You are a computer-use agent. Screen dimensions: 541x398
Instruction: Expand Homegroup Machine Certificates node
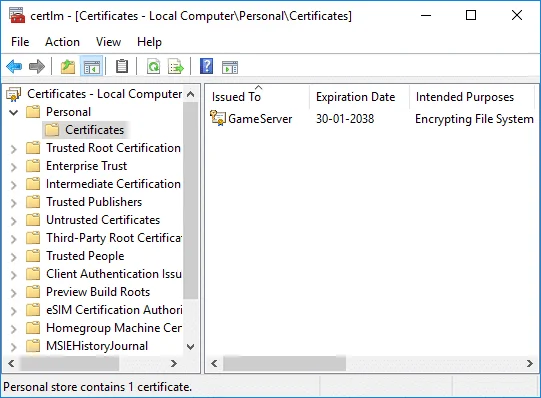[x=13, y=329]
